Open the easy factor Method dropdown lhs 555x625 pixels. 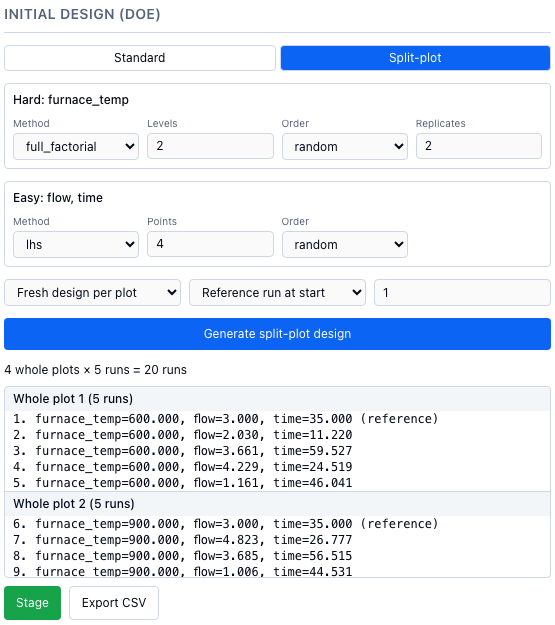pos(76,244)
